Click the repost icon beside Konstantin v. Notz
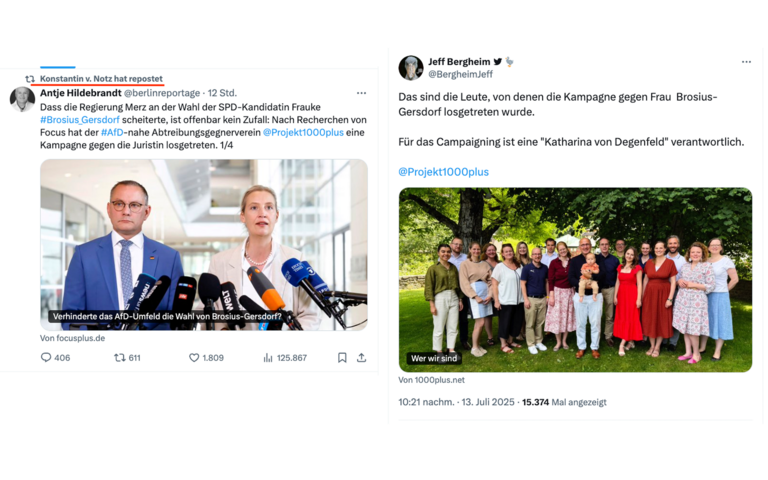The height and width of the screenshot is (480, 768). pos(30,78)
